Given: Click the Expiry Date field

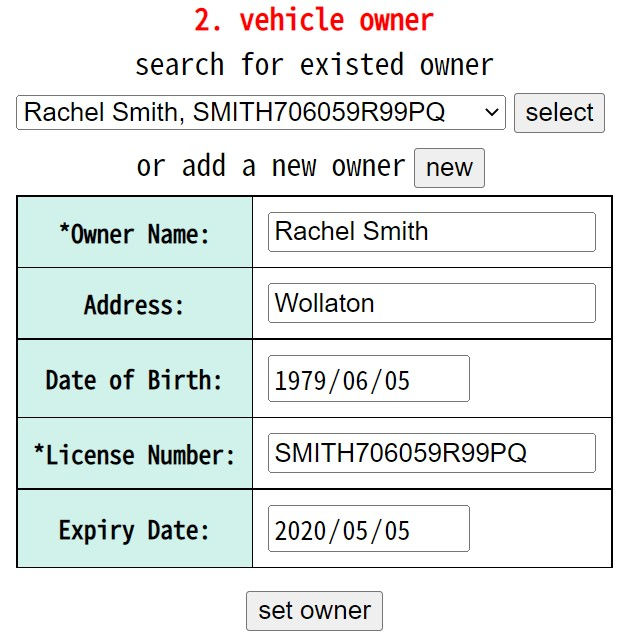Looking at the screenshot, I should (x=369, y=529).
